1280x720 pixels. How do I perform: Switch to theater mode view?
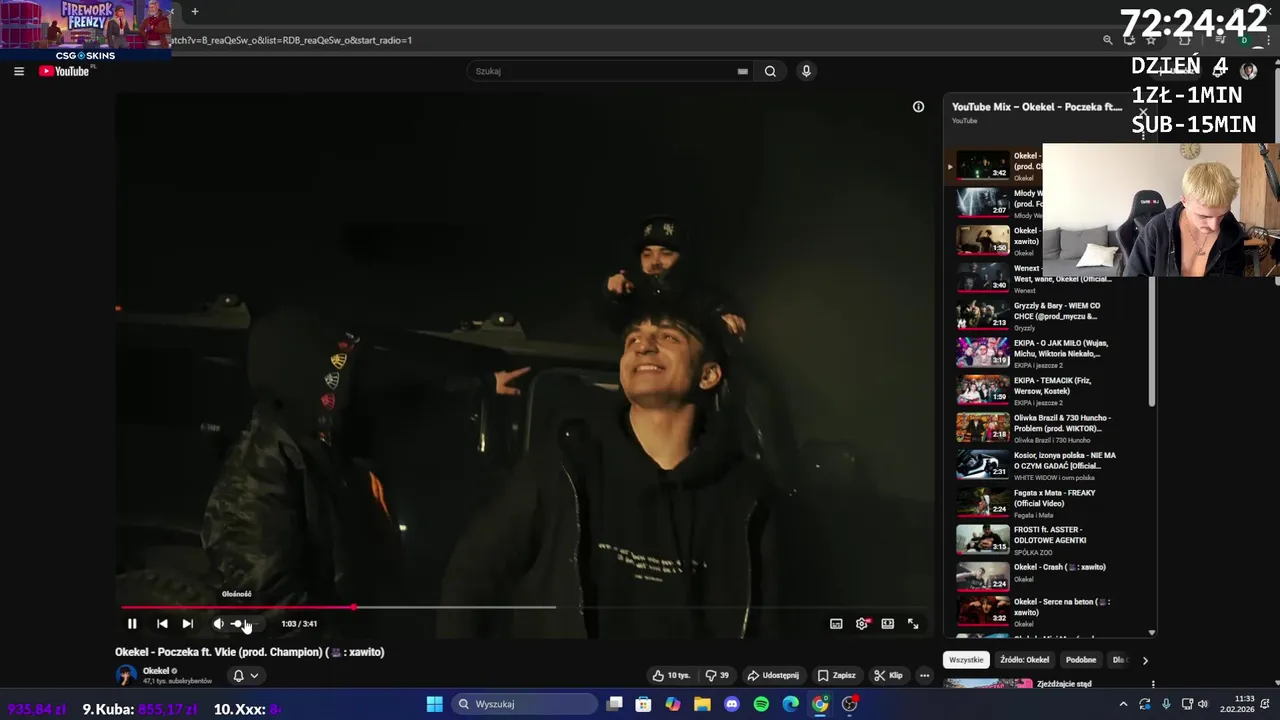pos(887,624)
